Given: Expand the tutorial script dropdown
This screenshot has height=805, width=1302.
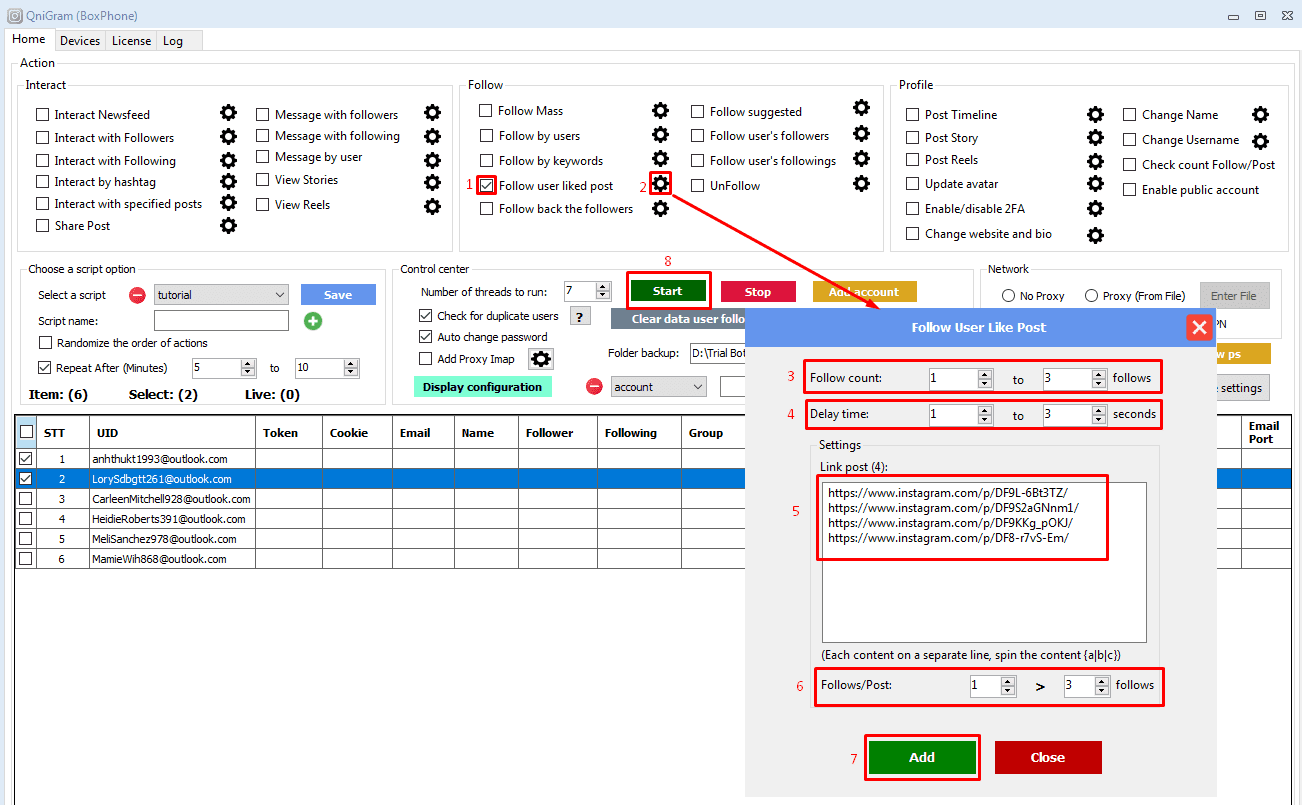Looking at the screenshot, I should pos(279,295).
